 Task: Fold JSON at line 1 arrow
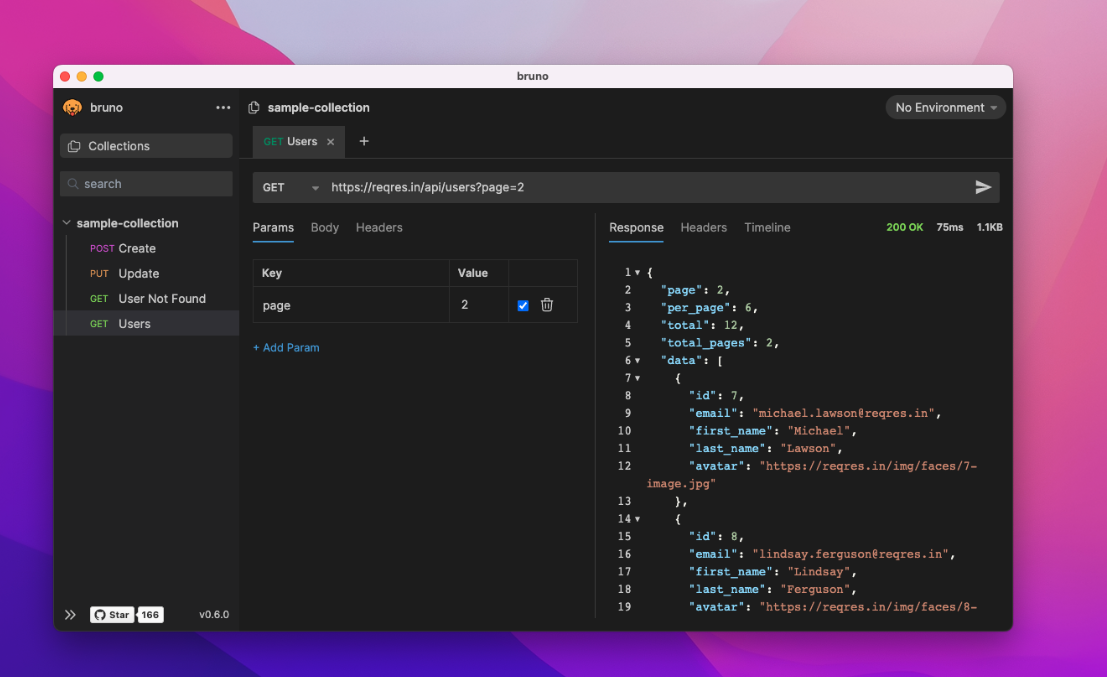pos(637,272)
